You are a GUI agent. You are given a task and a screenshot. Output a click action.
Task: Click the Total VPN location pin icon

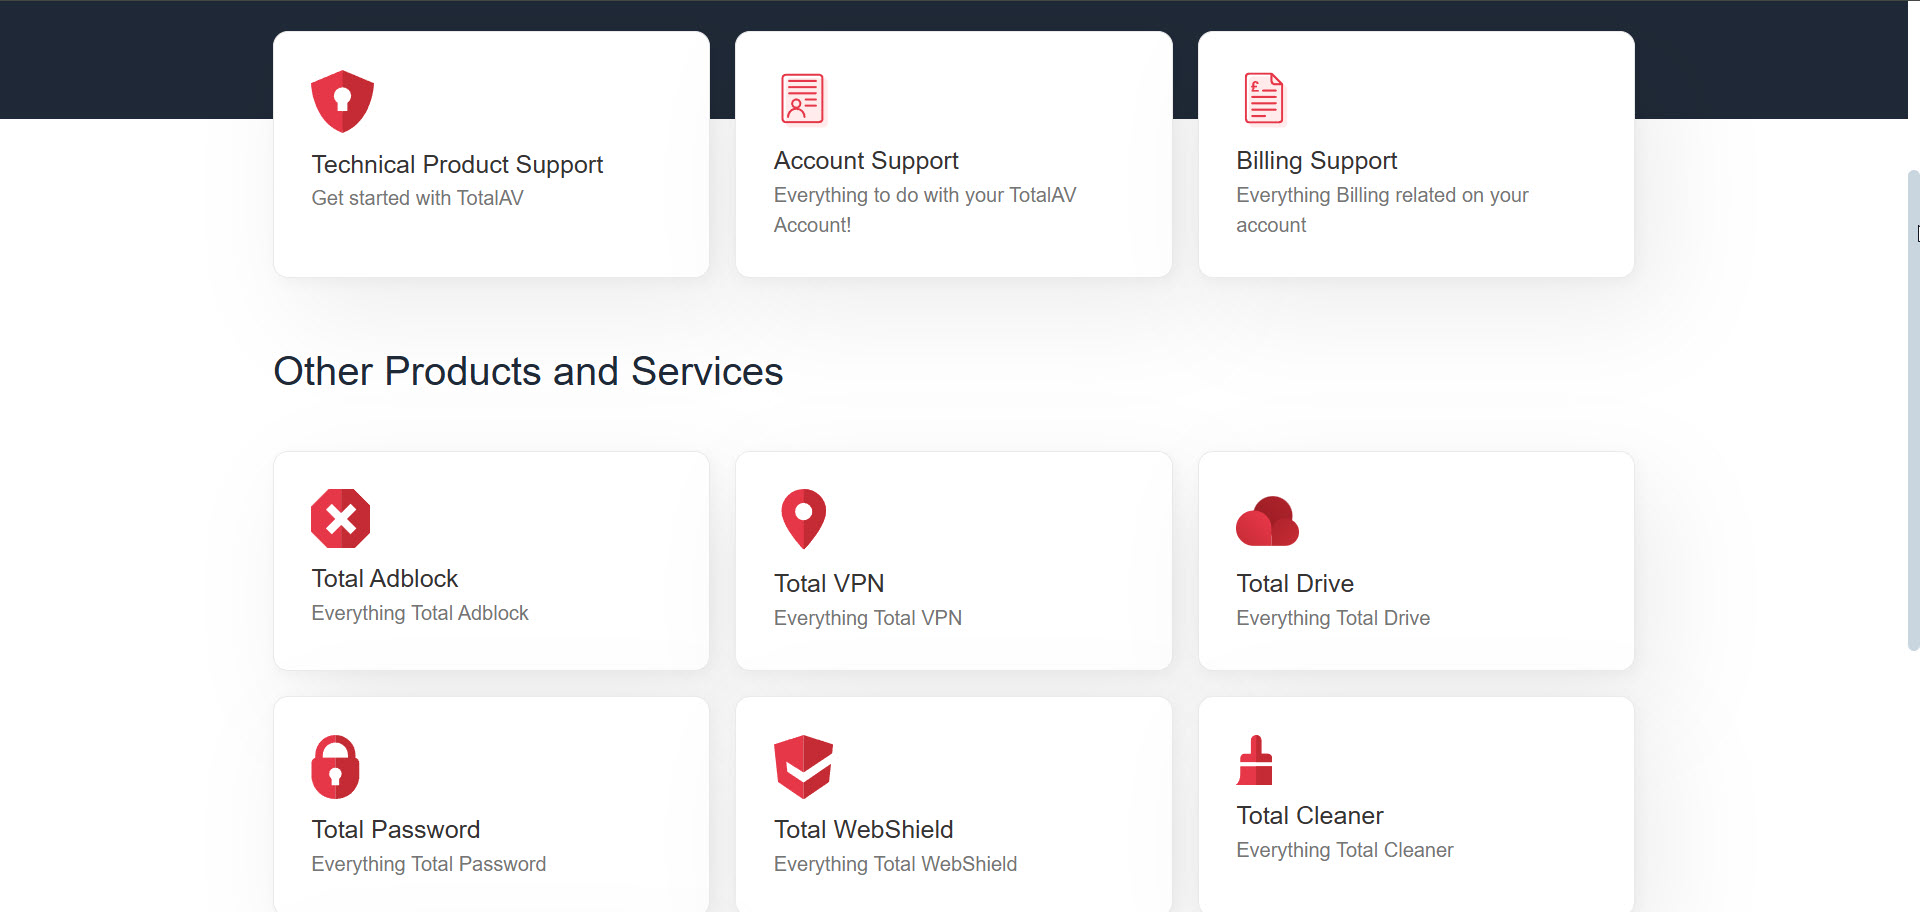click(x=803, y=519)
